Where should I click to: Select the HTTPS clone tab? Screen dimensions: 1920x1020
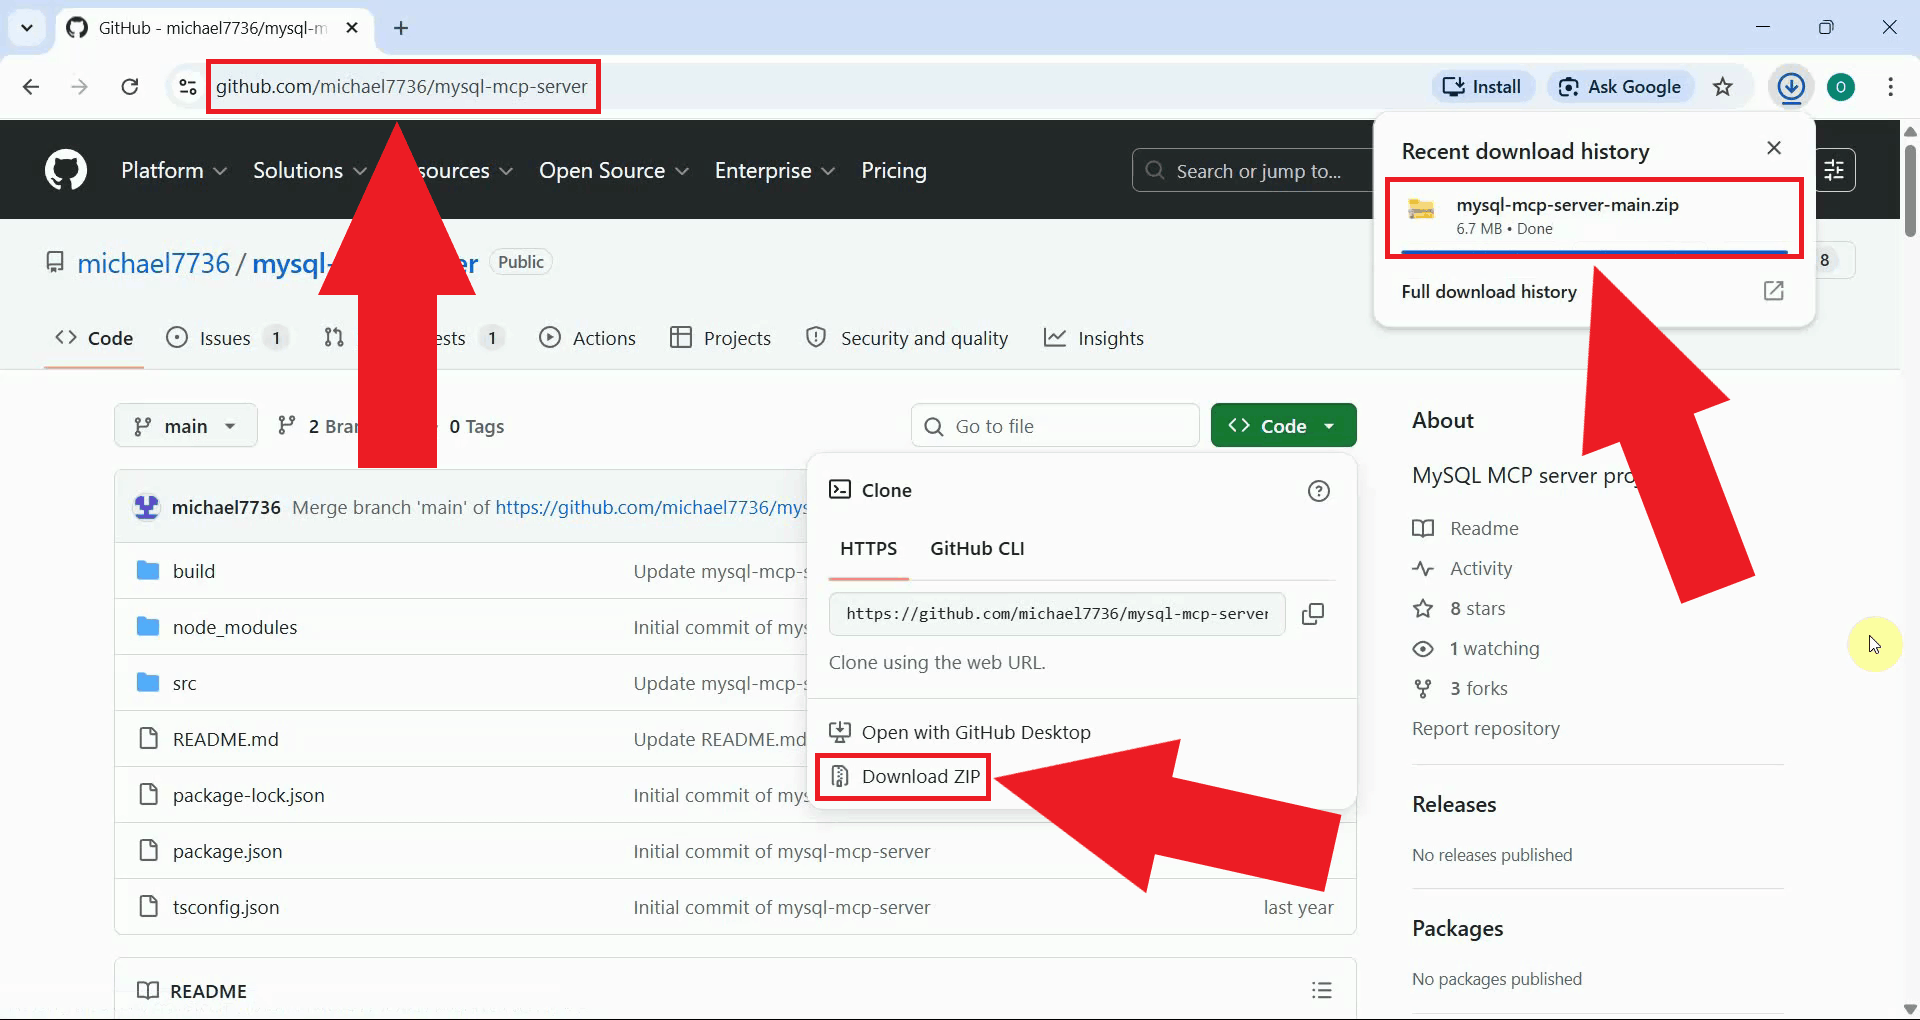click(x=868, y=549)
